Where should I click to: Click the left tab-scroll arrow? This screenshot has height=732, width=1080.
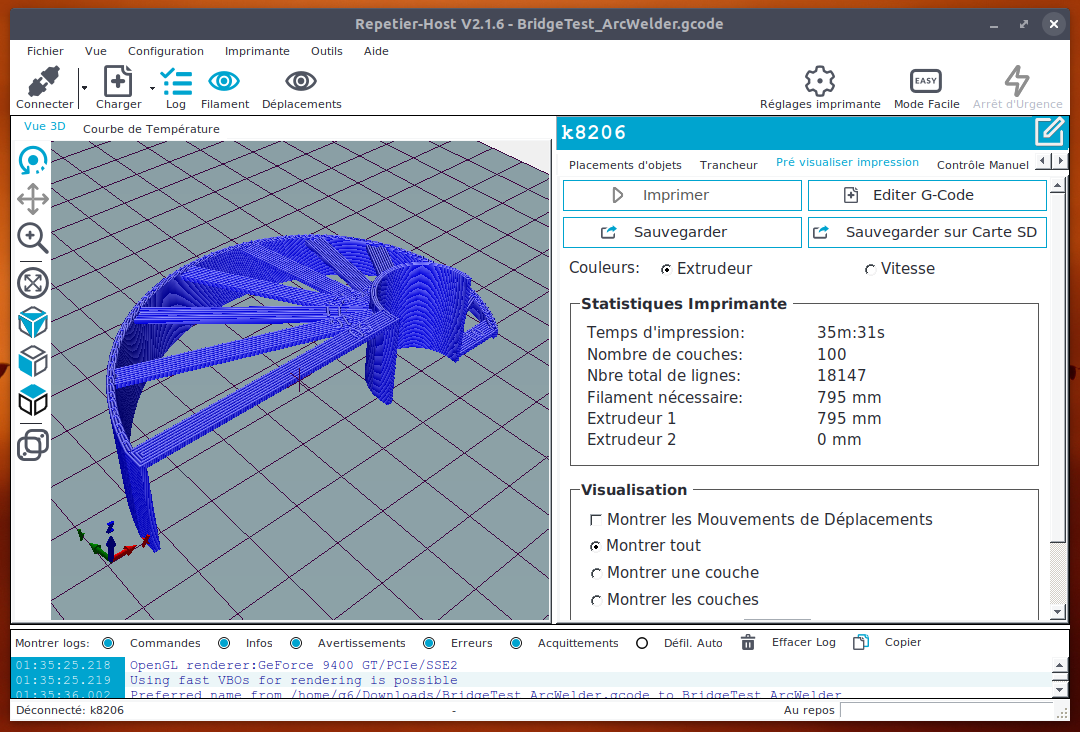pyautogui.click(x=1043, y=160)
